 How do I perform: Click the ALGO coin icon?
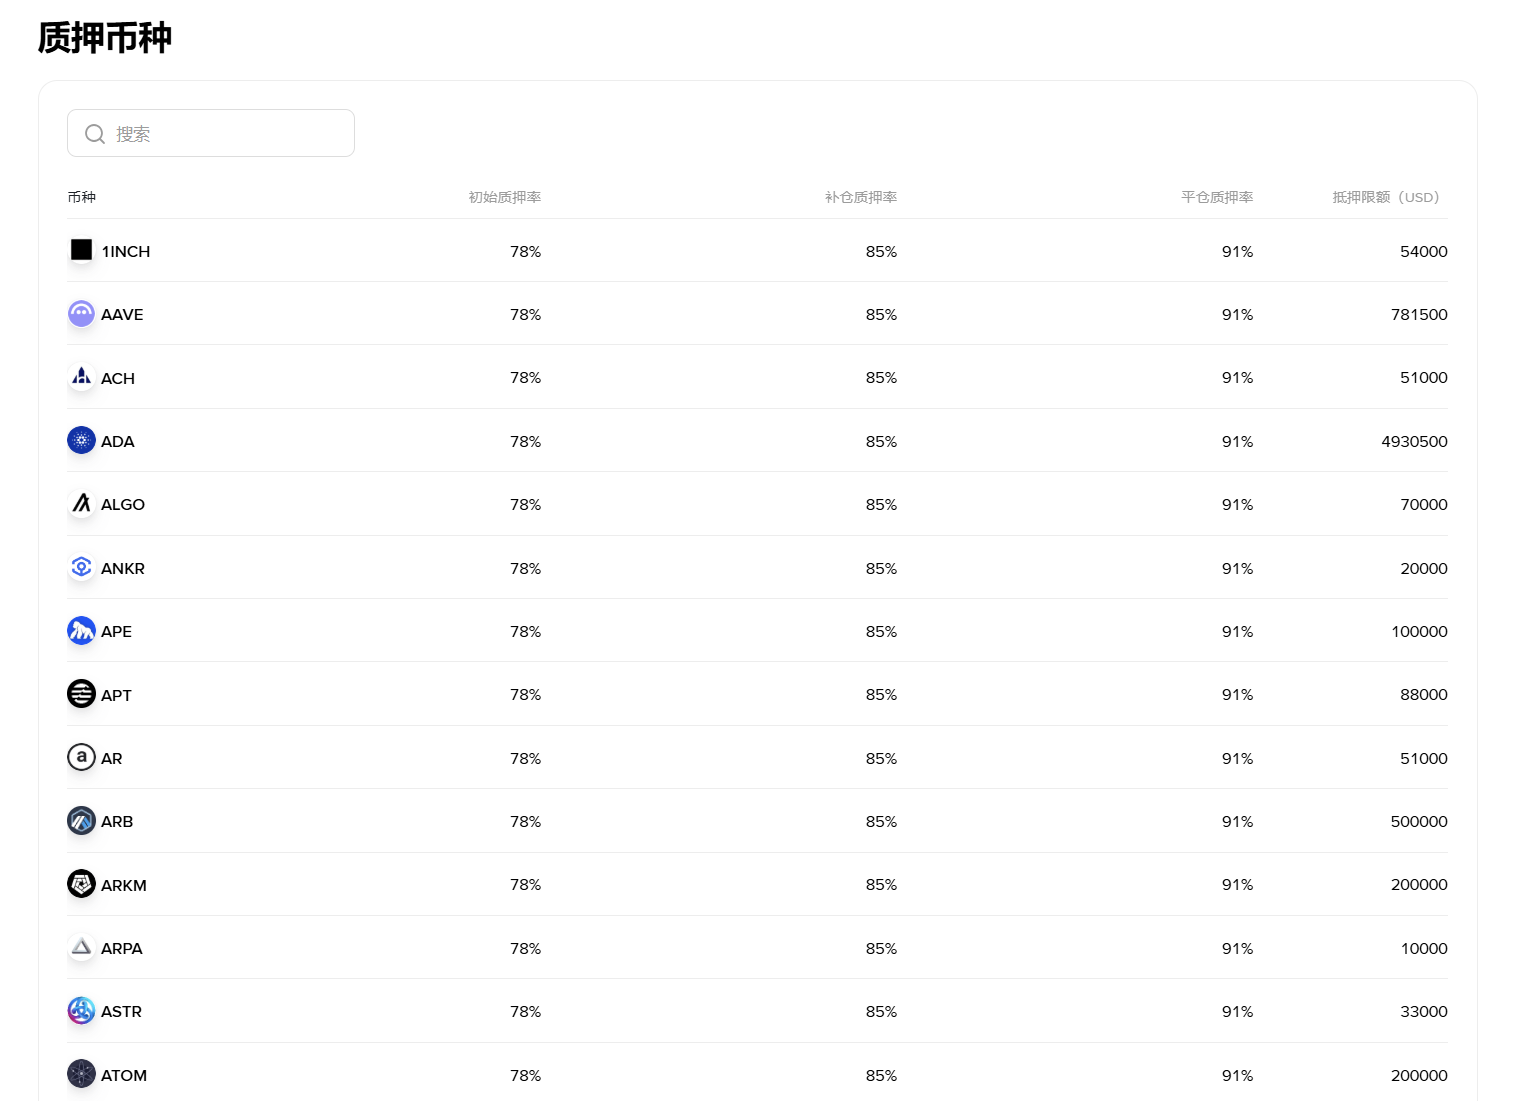81,504
